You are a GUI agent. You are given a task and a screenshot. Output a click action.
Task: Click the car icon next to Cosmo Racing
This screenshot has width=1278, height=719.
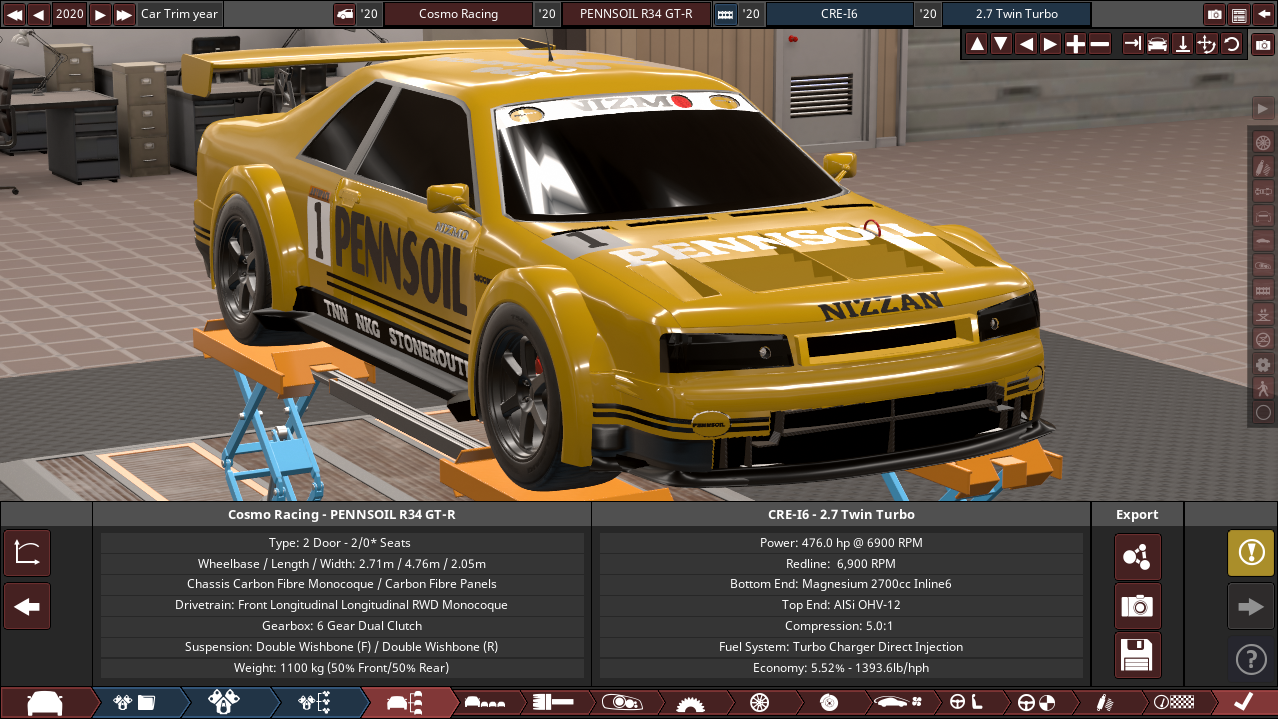[x=344, y=14]
